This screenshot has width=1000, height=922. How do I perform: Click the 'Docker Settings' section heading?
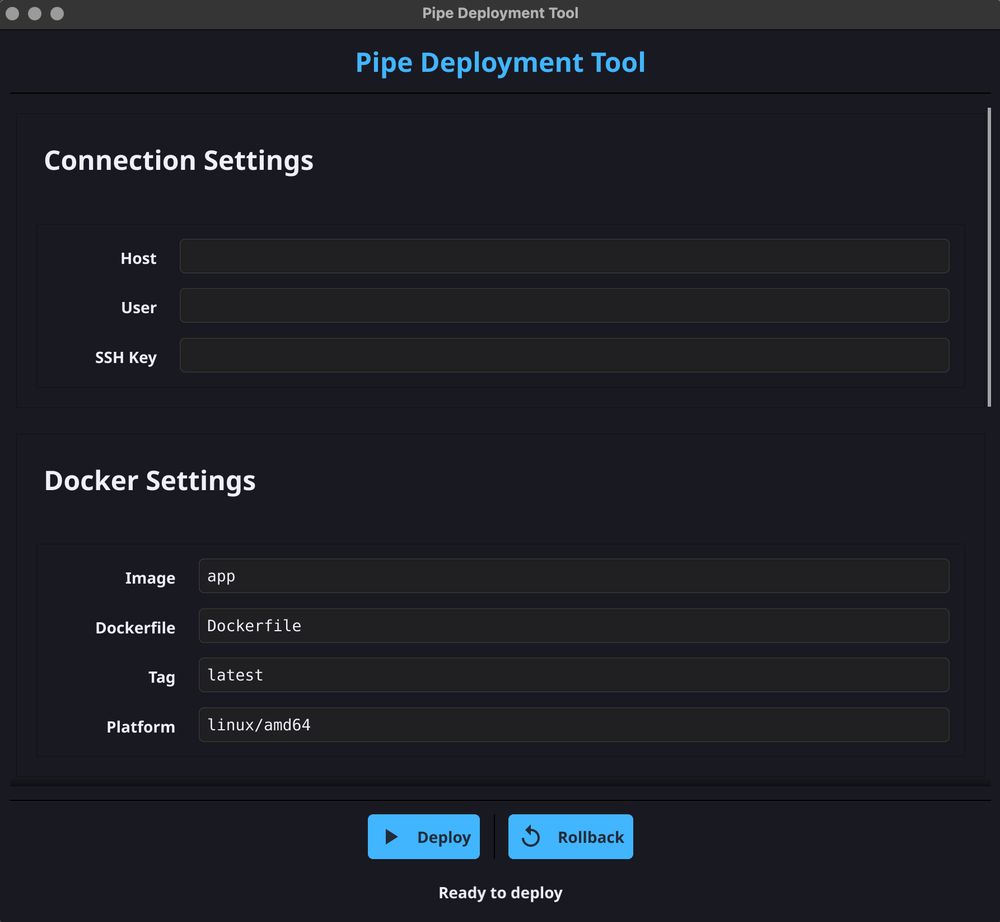pyautogui.click(x=149, y=480)
